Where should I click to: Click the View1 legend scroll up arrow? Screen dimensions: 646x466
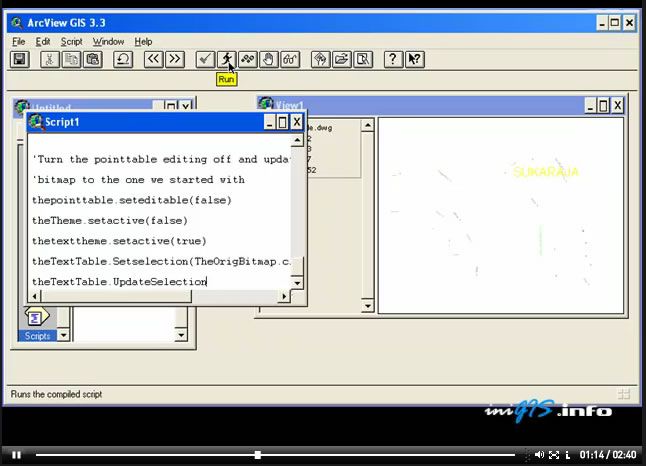click(x=367, y=125)
